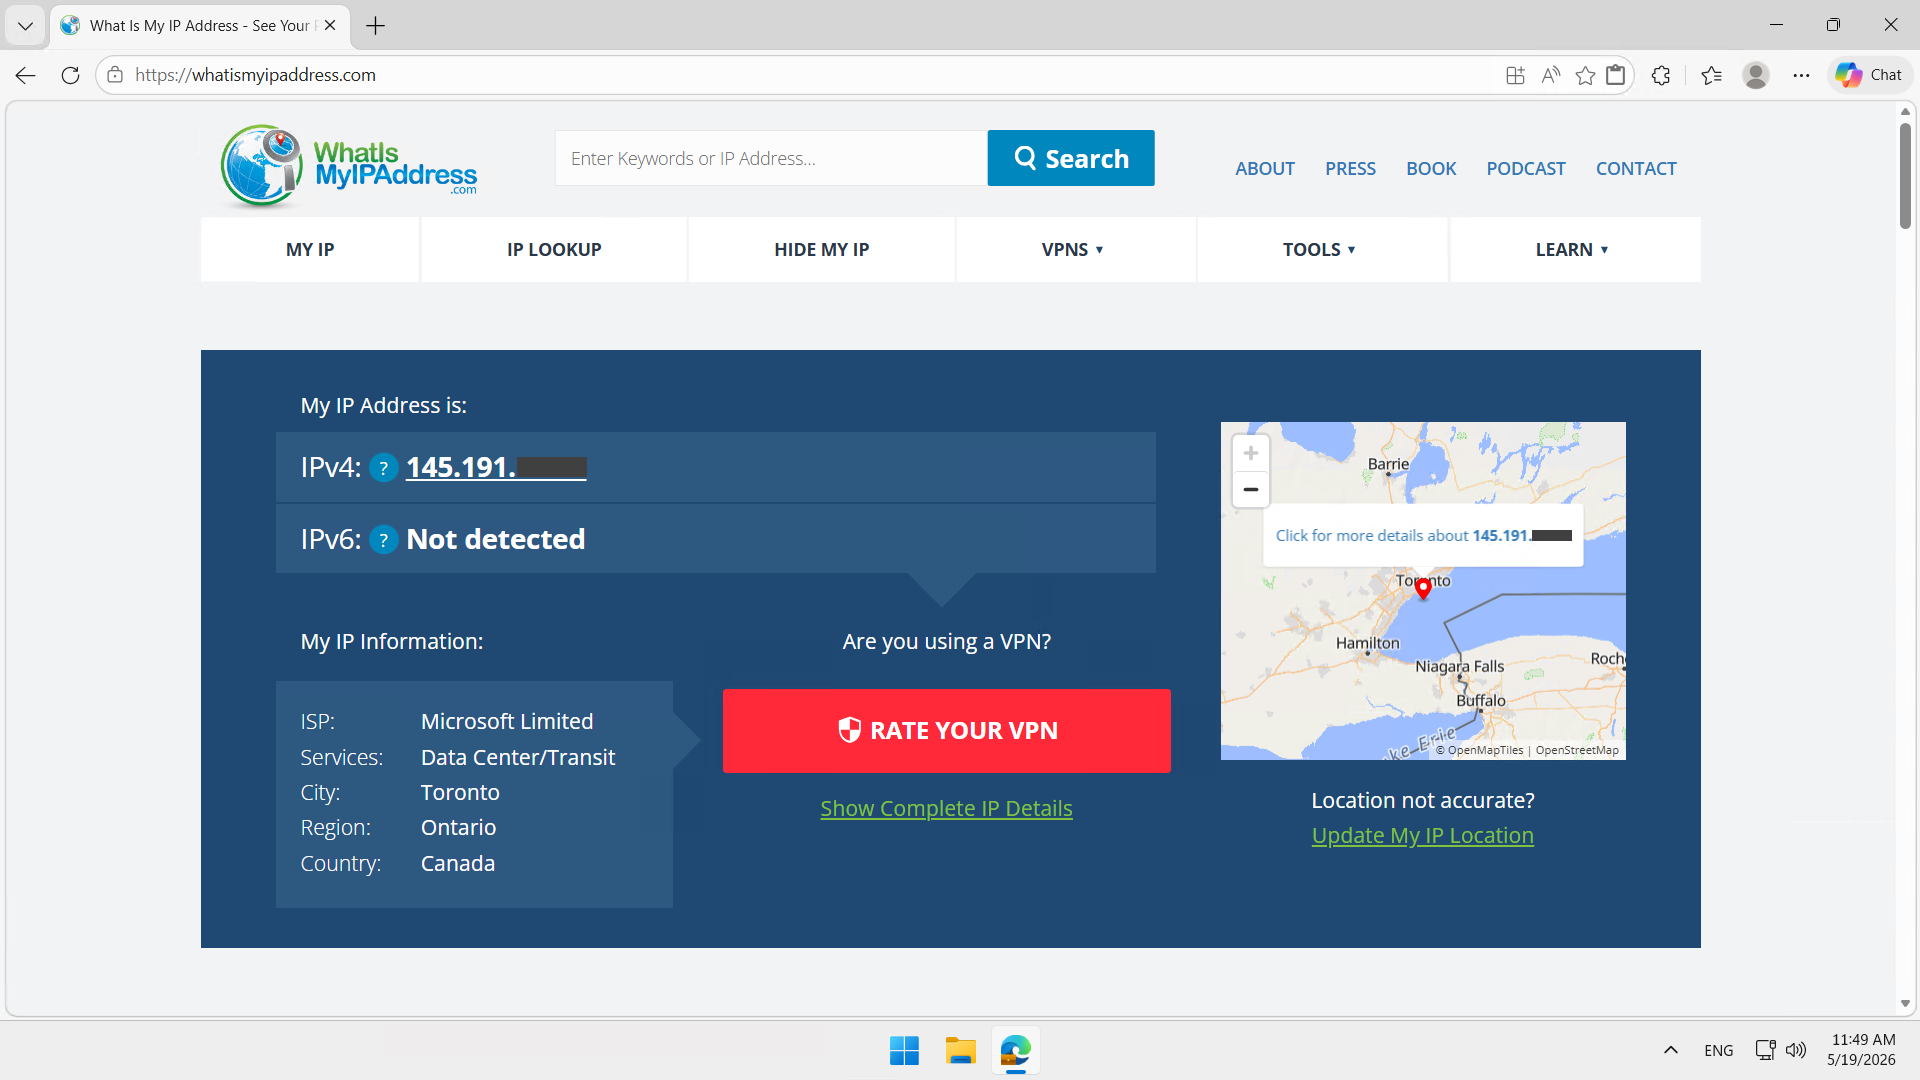
Task: Zoom out on the map
Action: click(x=1250, y=489)
